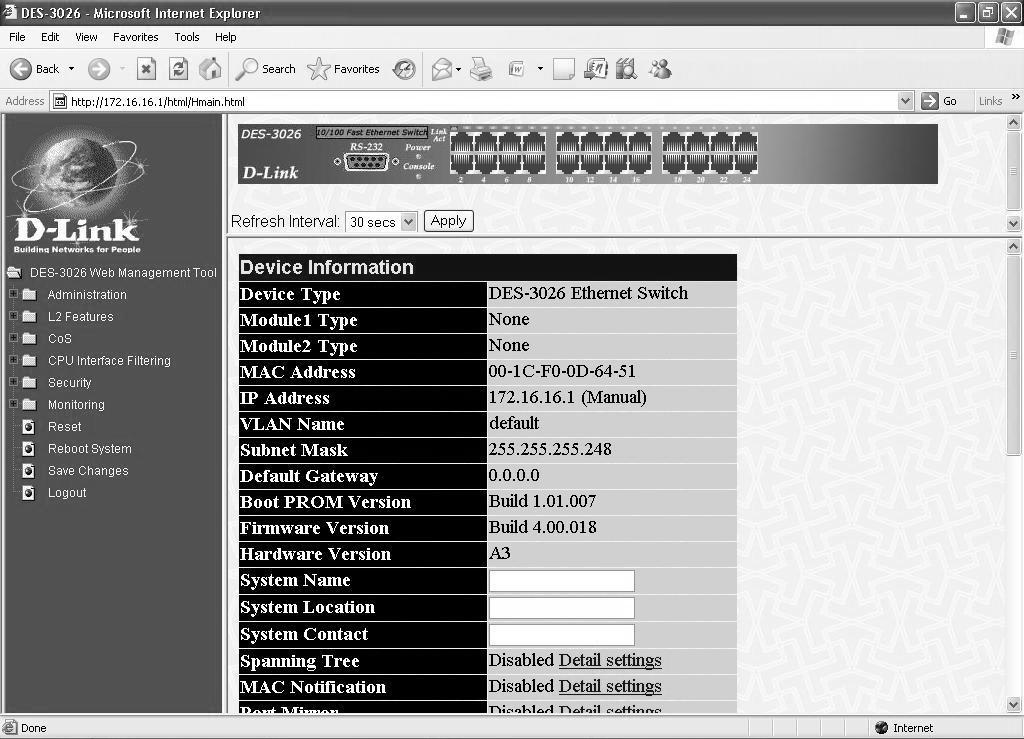Open the Edit menu
The width and height of the screenshot is (1024, 739).
[x=50, y=37]
